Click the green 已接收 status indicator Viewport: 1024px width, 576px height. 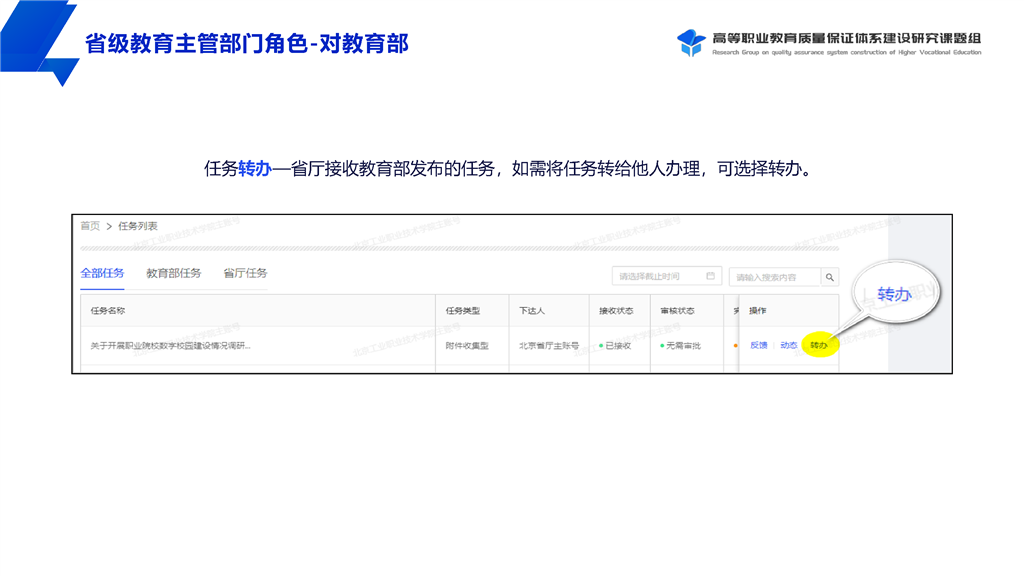pyautogui.click(x=615, y=345)
